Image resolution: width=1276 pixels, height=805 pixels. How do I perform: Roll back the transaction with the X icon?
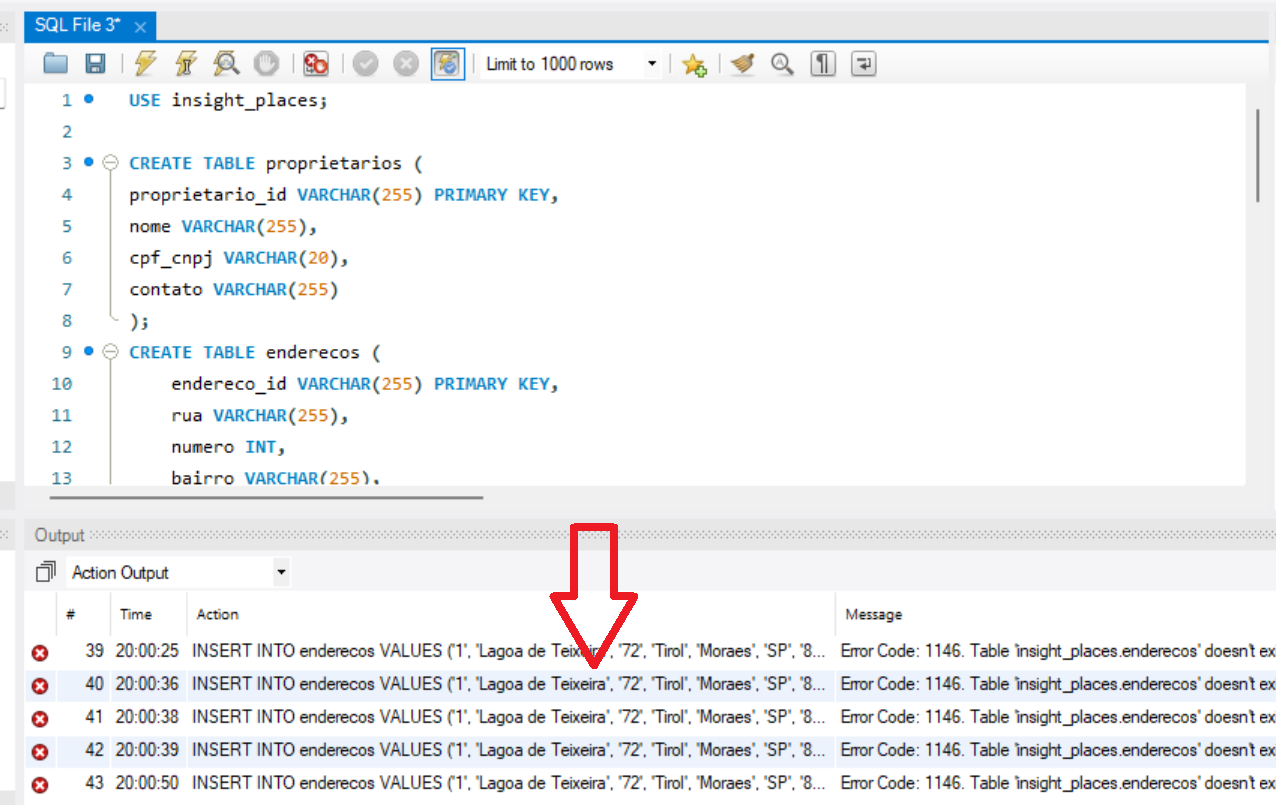pyautogui.click(x=406, y=64)
